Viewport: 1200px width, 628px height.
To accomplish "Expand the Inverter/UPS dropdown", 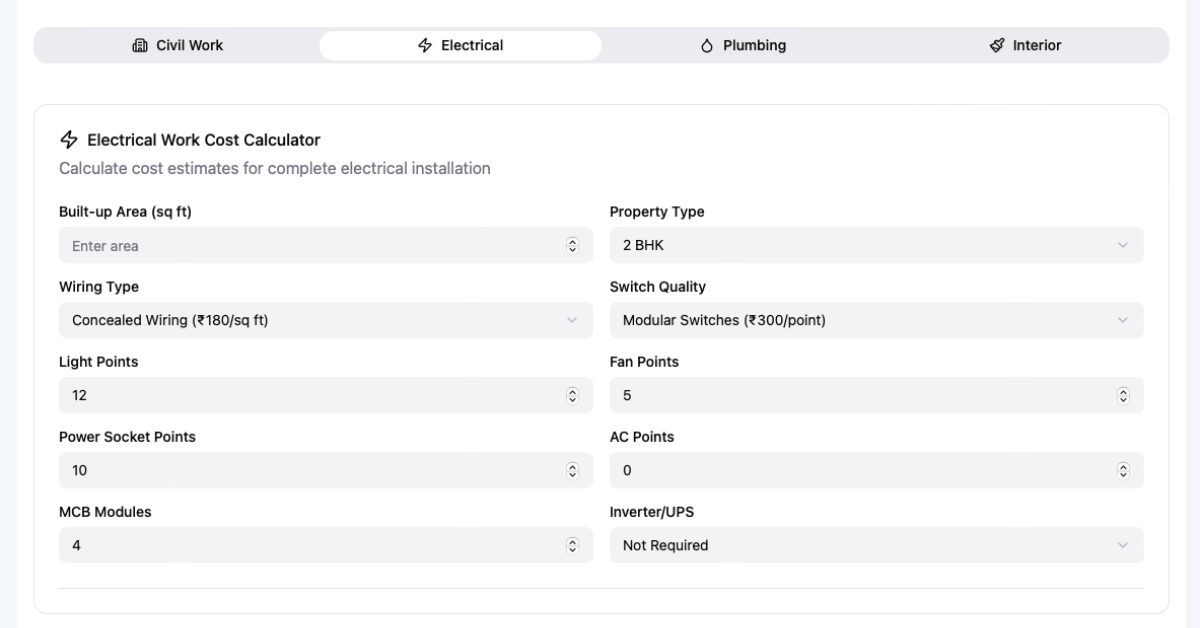I will [x=876, y=545].
